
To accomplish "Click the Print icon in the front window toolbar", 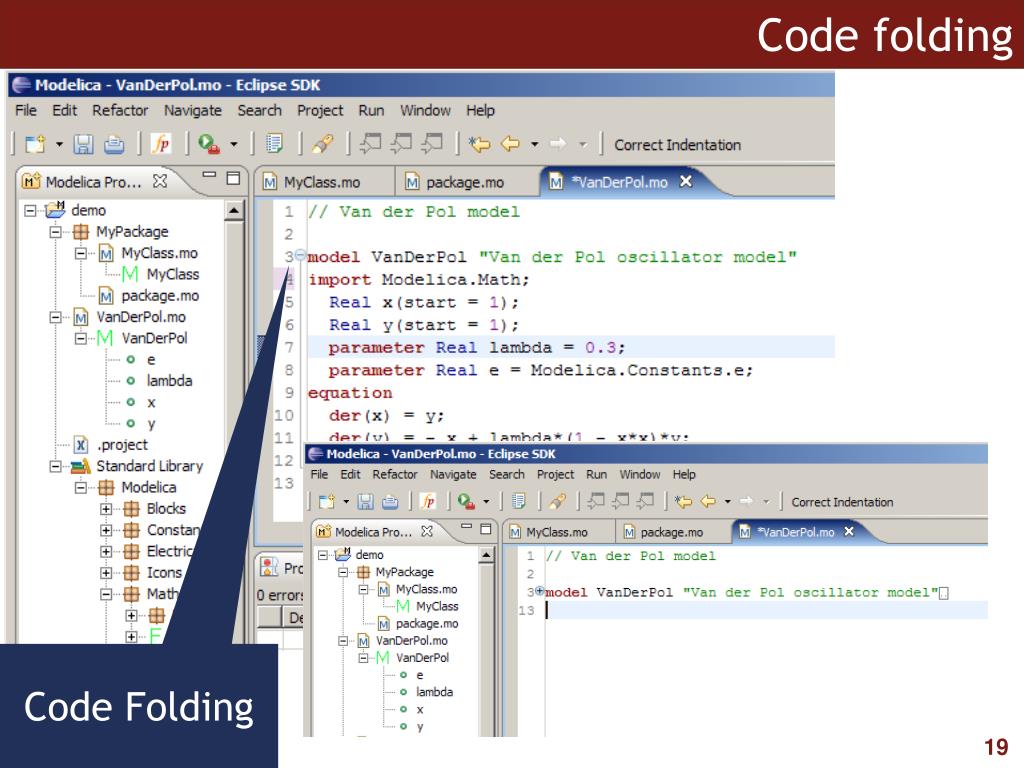I will 390,502.
